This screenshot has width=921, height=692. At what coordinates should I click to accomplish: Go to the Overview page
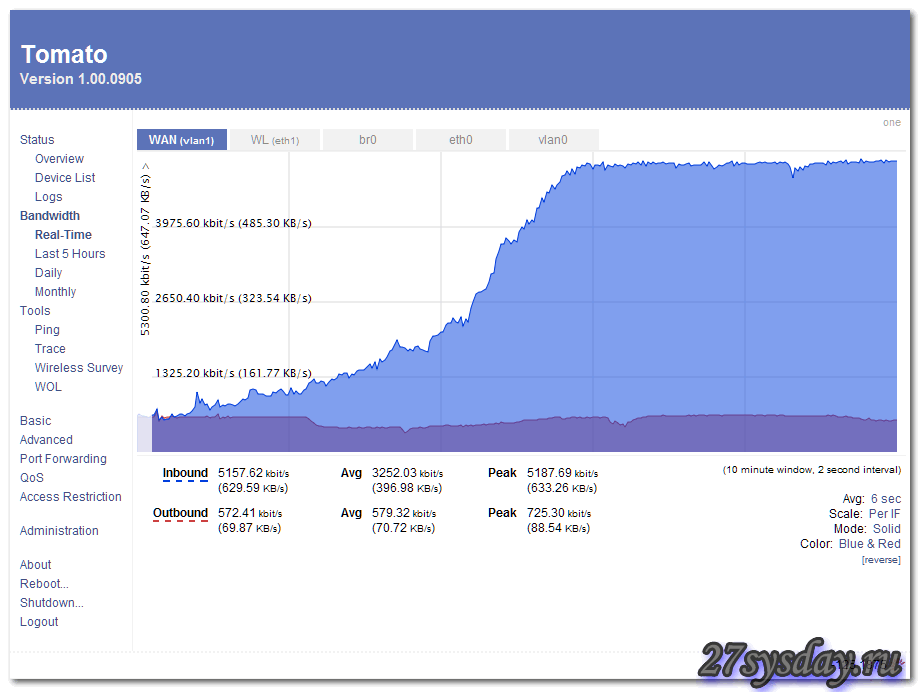pyautogui.click(x=59, y=159)
